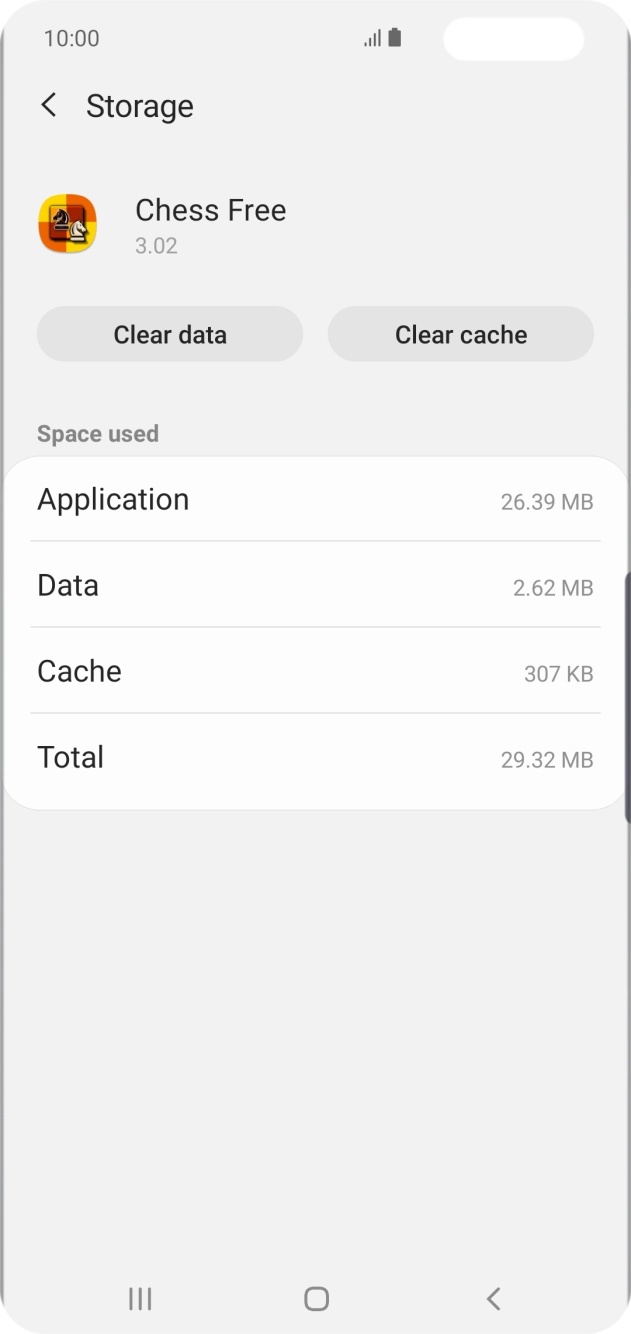Tap the battery icon in status bar
The image size is (631, 1334).
click(395, 37)
